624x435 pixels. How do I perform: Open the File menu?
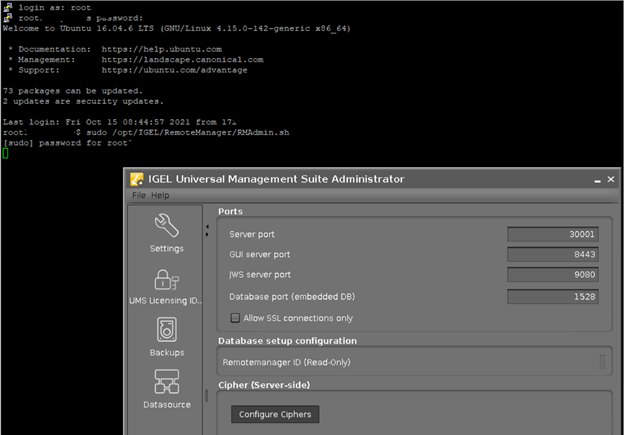click(139, 195)
